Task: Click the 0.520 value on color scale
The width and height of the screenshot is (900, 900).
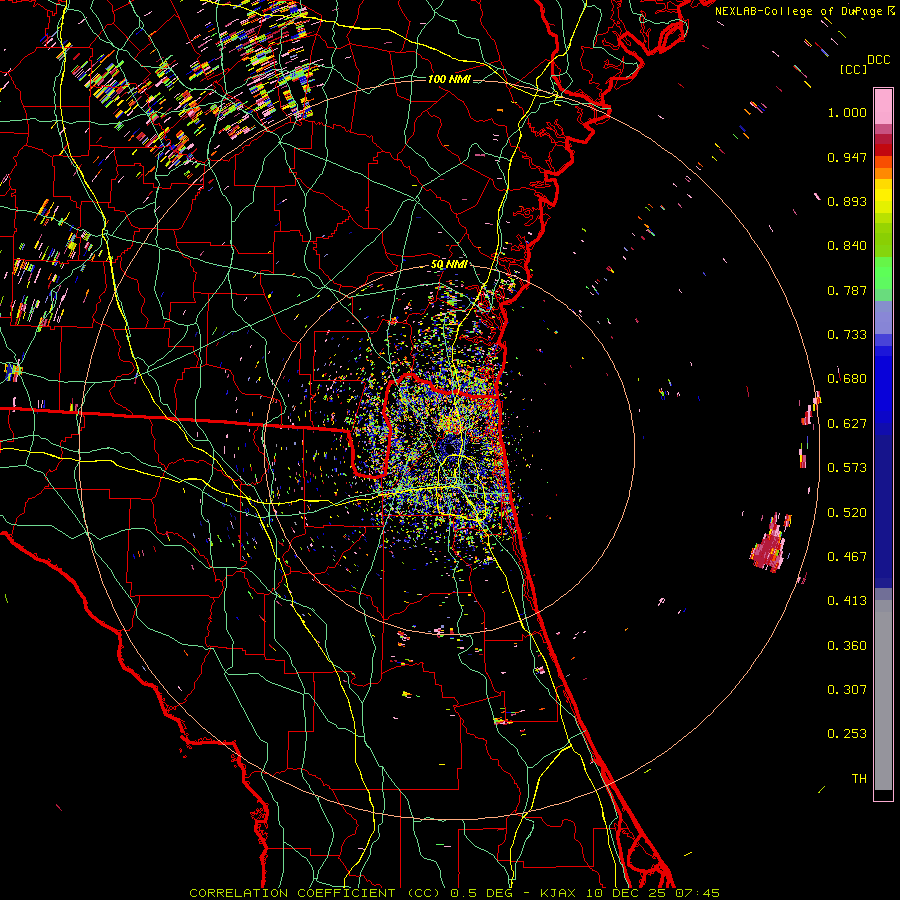Action: (x=847, y=513)
